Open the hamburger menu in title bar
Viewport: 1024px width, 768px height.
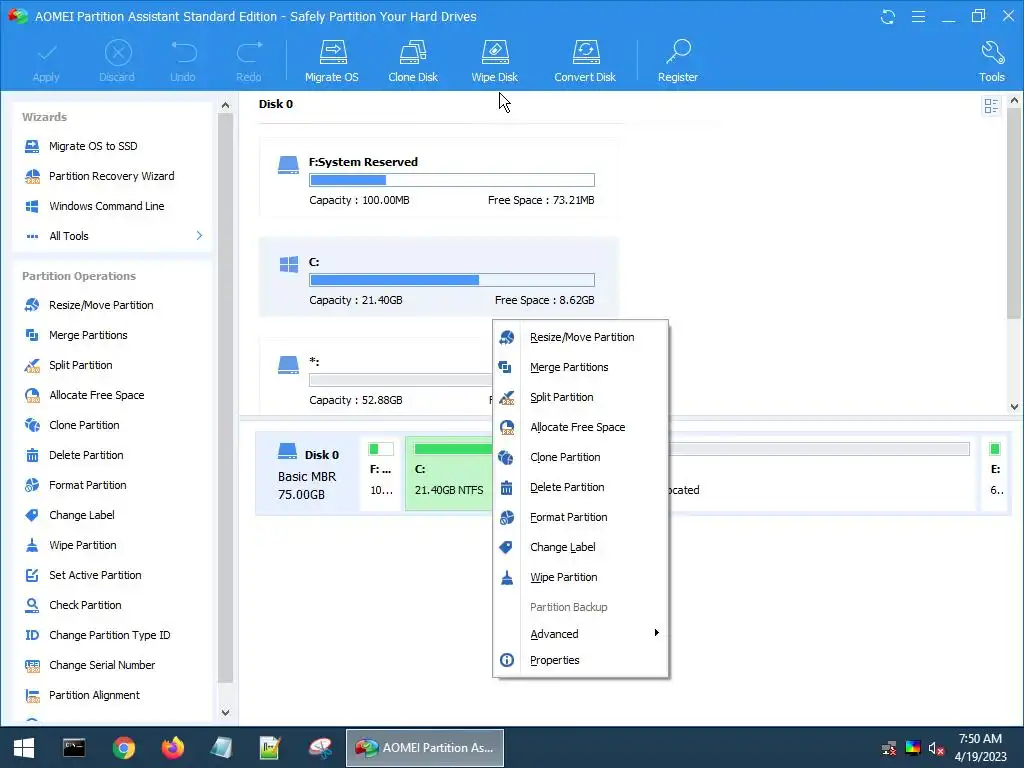coord(918,16)
